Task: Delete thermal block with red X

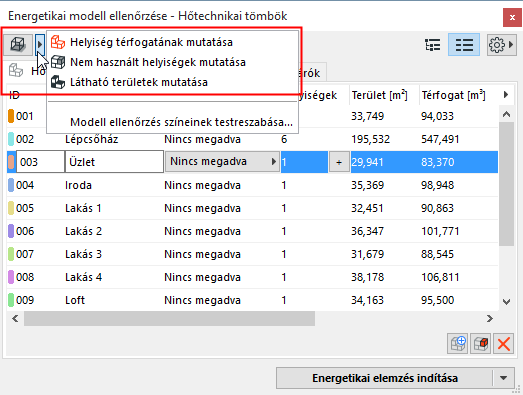Action: point(503,344)
